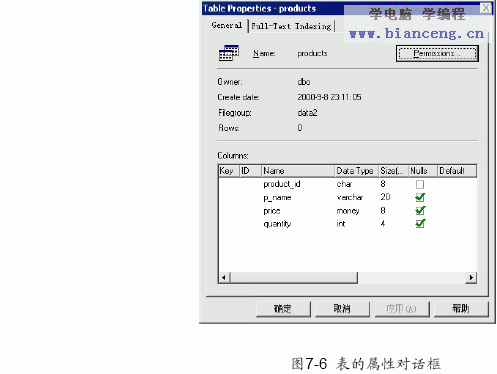Click the size value 4
This screenshot has width=497, height=374.
(383, 224)
